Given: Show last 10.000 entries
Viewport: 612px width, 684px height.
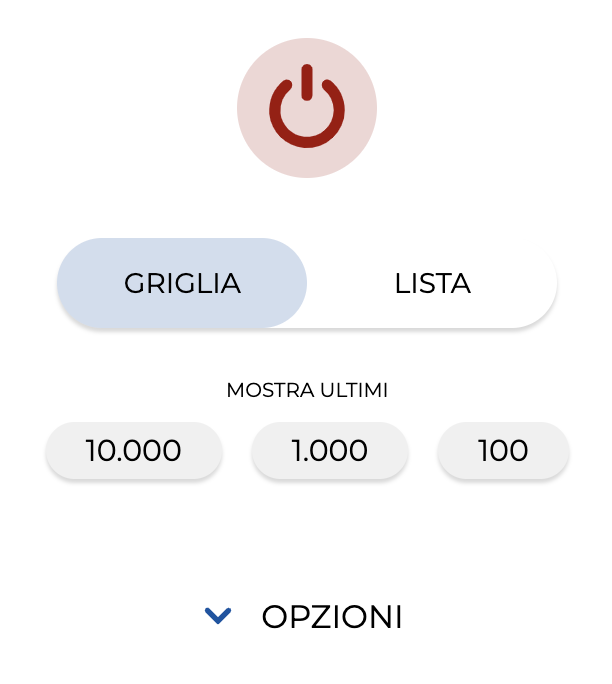Looking at the screenshot, I should click(134, 450).
